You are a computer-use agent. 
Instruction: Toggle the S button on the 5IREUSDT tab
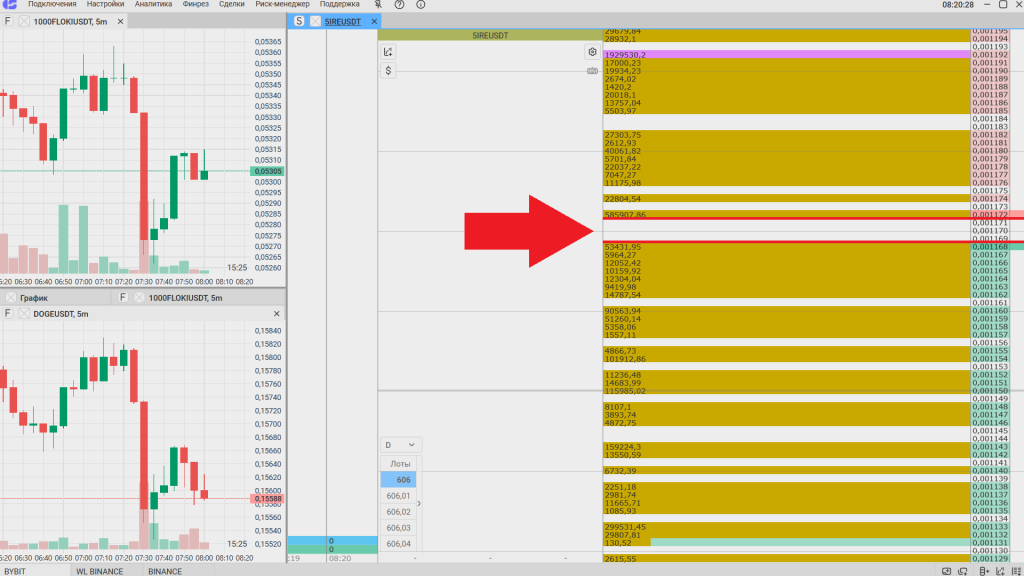(x=299, y=21)
